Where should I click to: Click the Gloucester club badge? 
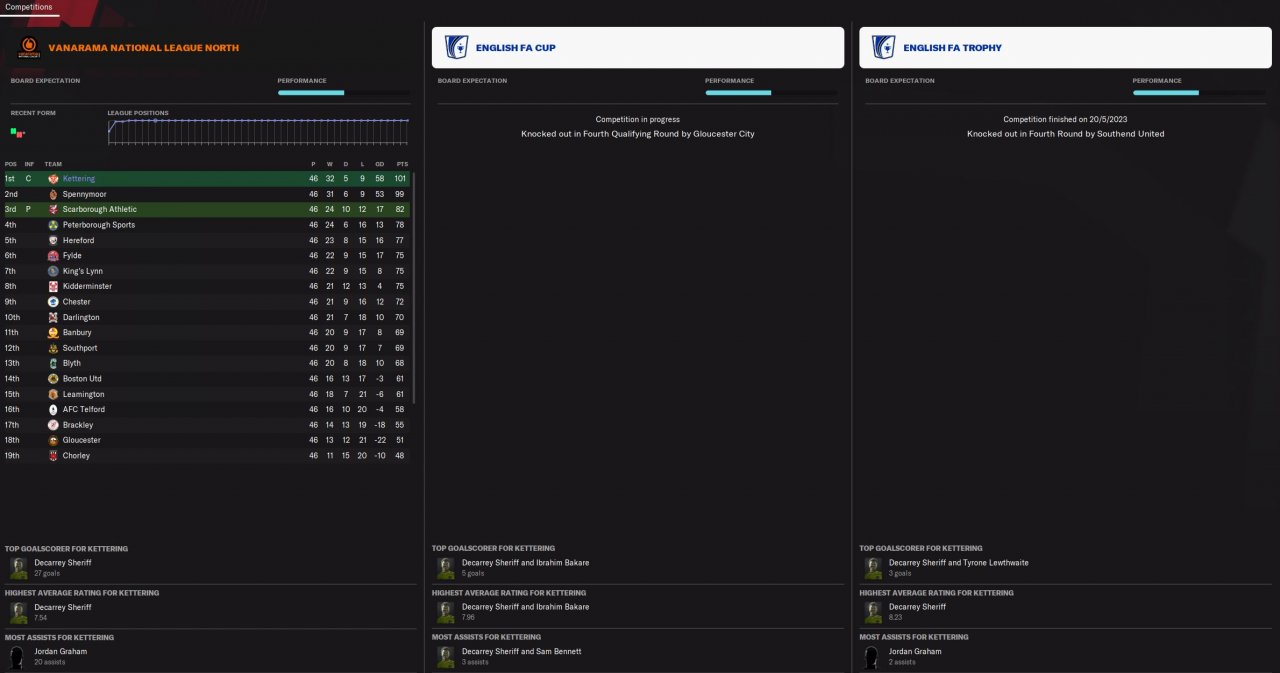click(53, 440)
